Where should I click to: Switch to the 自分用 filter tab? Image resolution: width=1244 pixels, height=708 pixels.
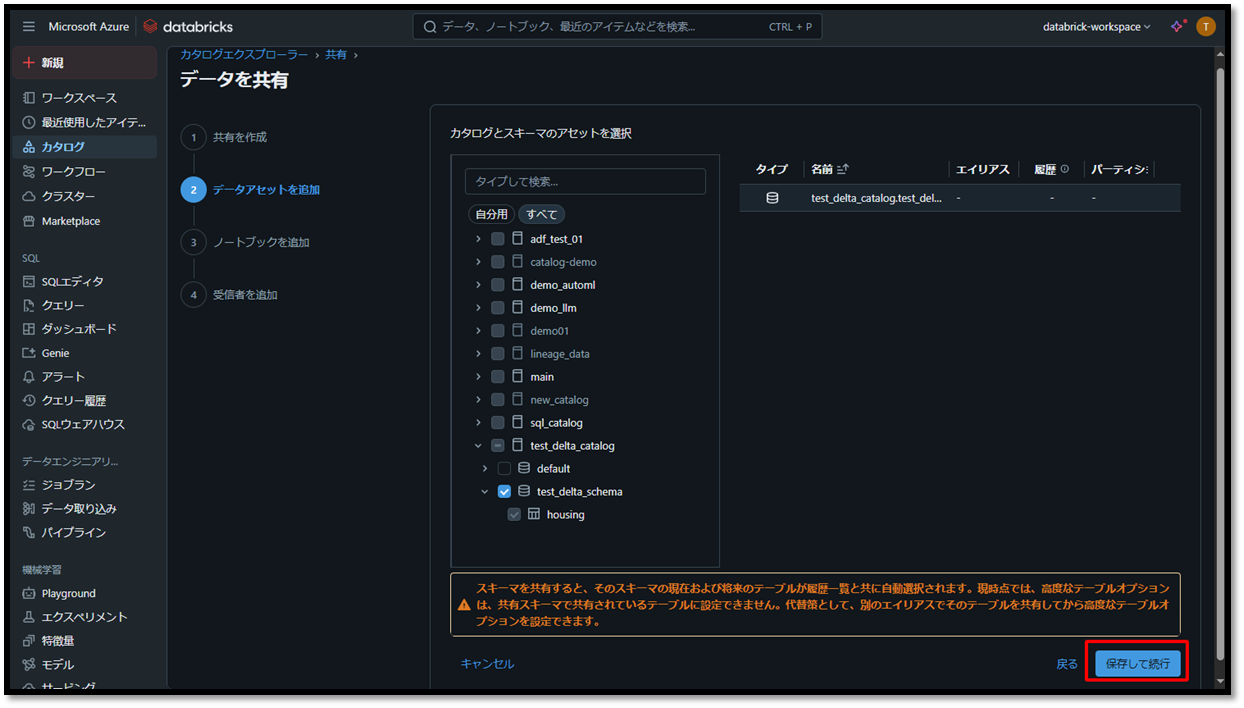(491, 214)
